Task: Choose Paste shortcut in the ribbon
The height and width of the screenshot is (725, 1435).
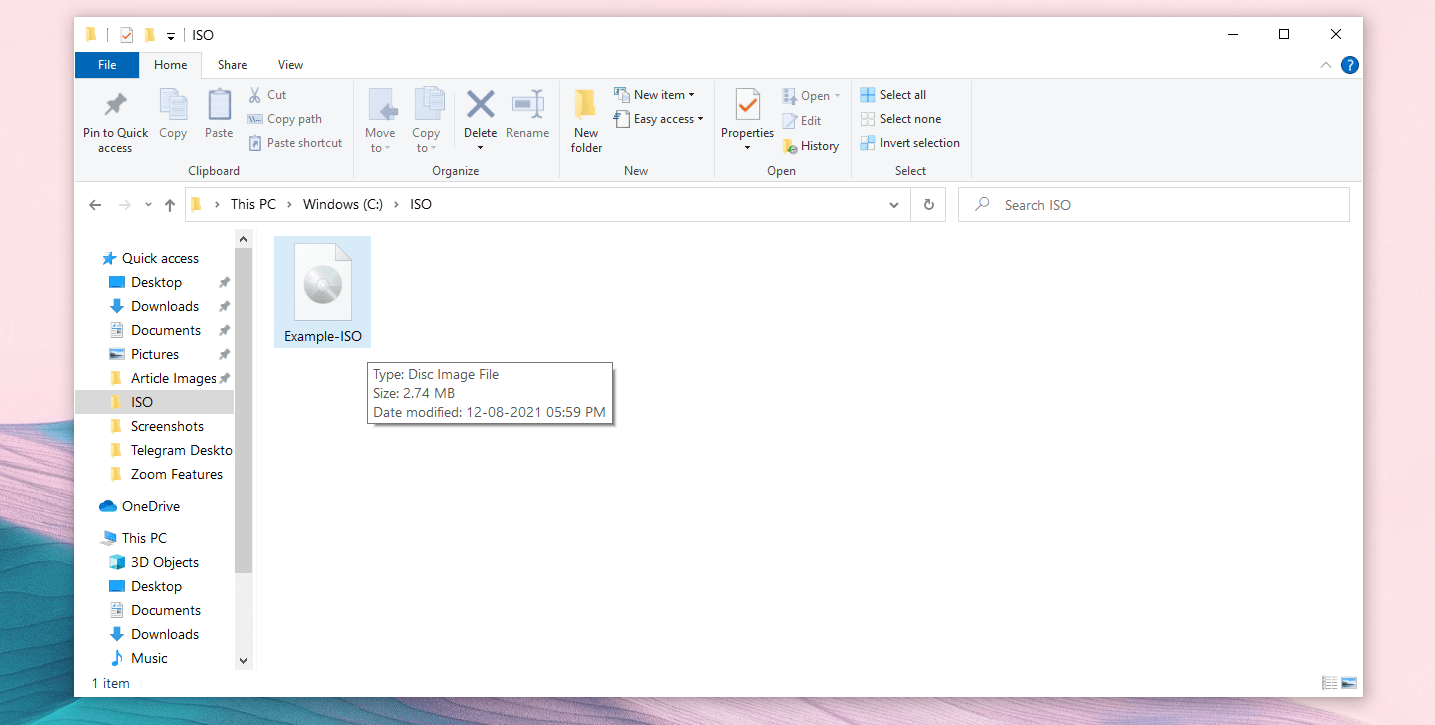Action: pyautogui.click(x=295, y=143)
